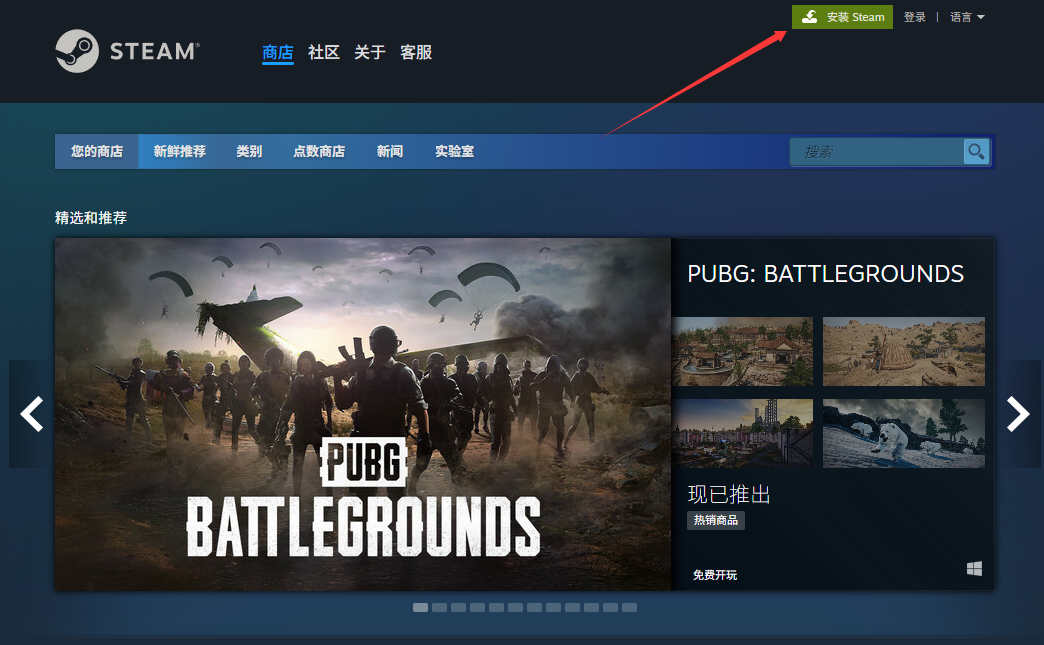View the PUBG village screenshot thumbnail
This screenshot has width=1044, height=645.
tap(742, 351)
